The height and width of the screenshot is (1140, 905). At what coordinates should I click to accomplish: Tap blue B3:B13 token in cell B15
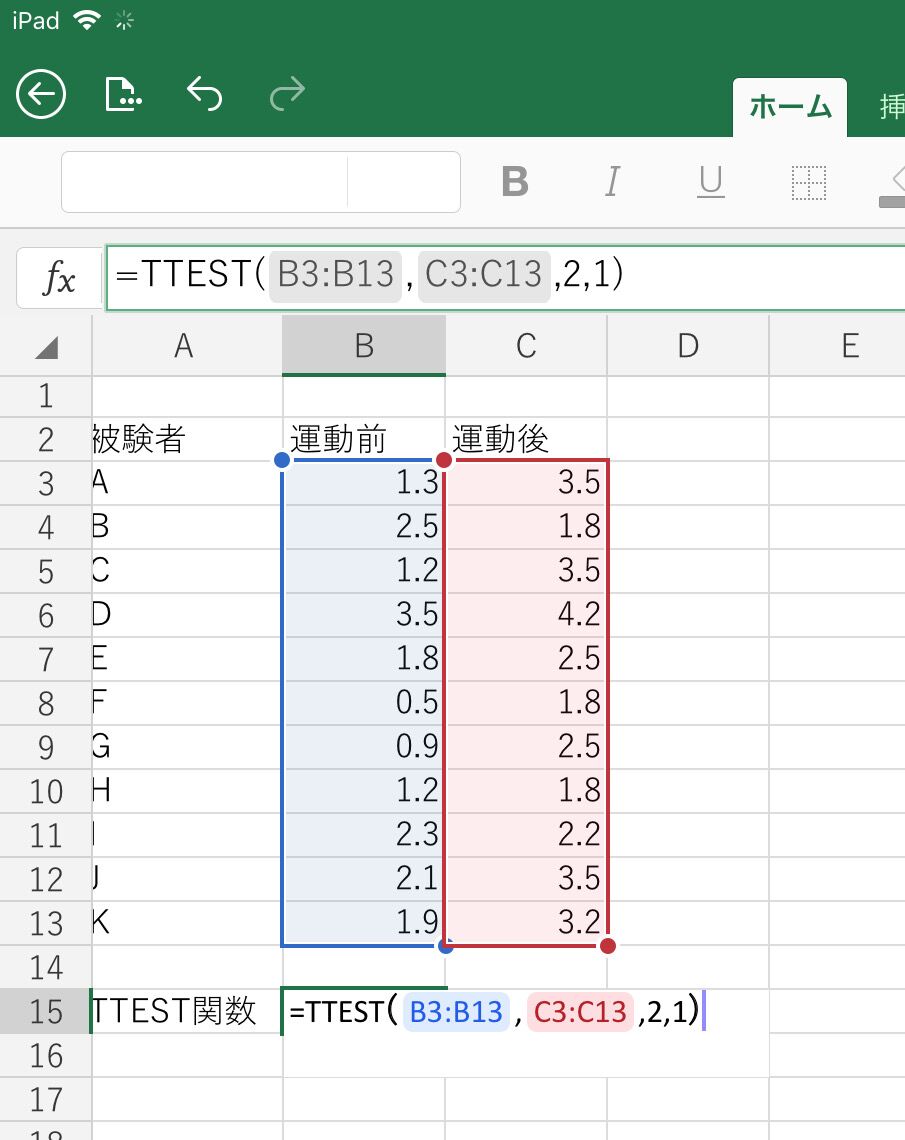point(456,1012)
